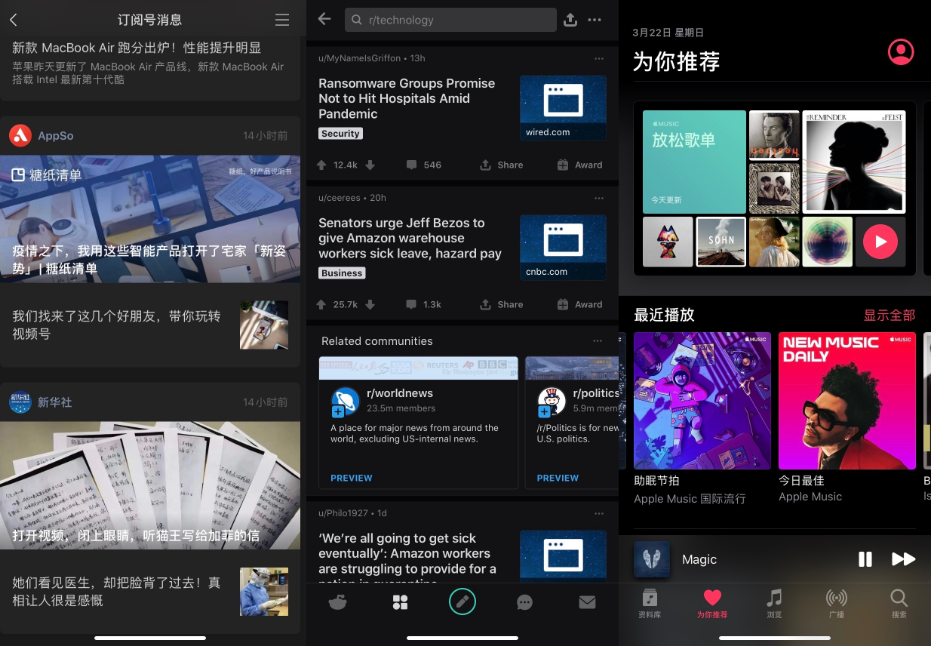Viewport: 932px width, 646px height.
Task: Switch to the 资料库 Library tab
Action: tap(650, 603)
